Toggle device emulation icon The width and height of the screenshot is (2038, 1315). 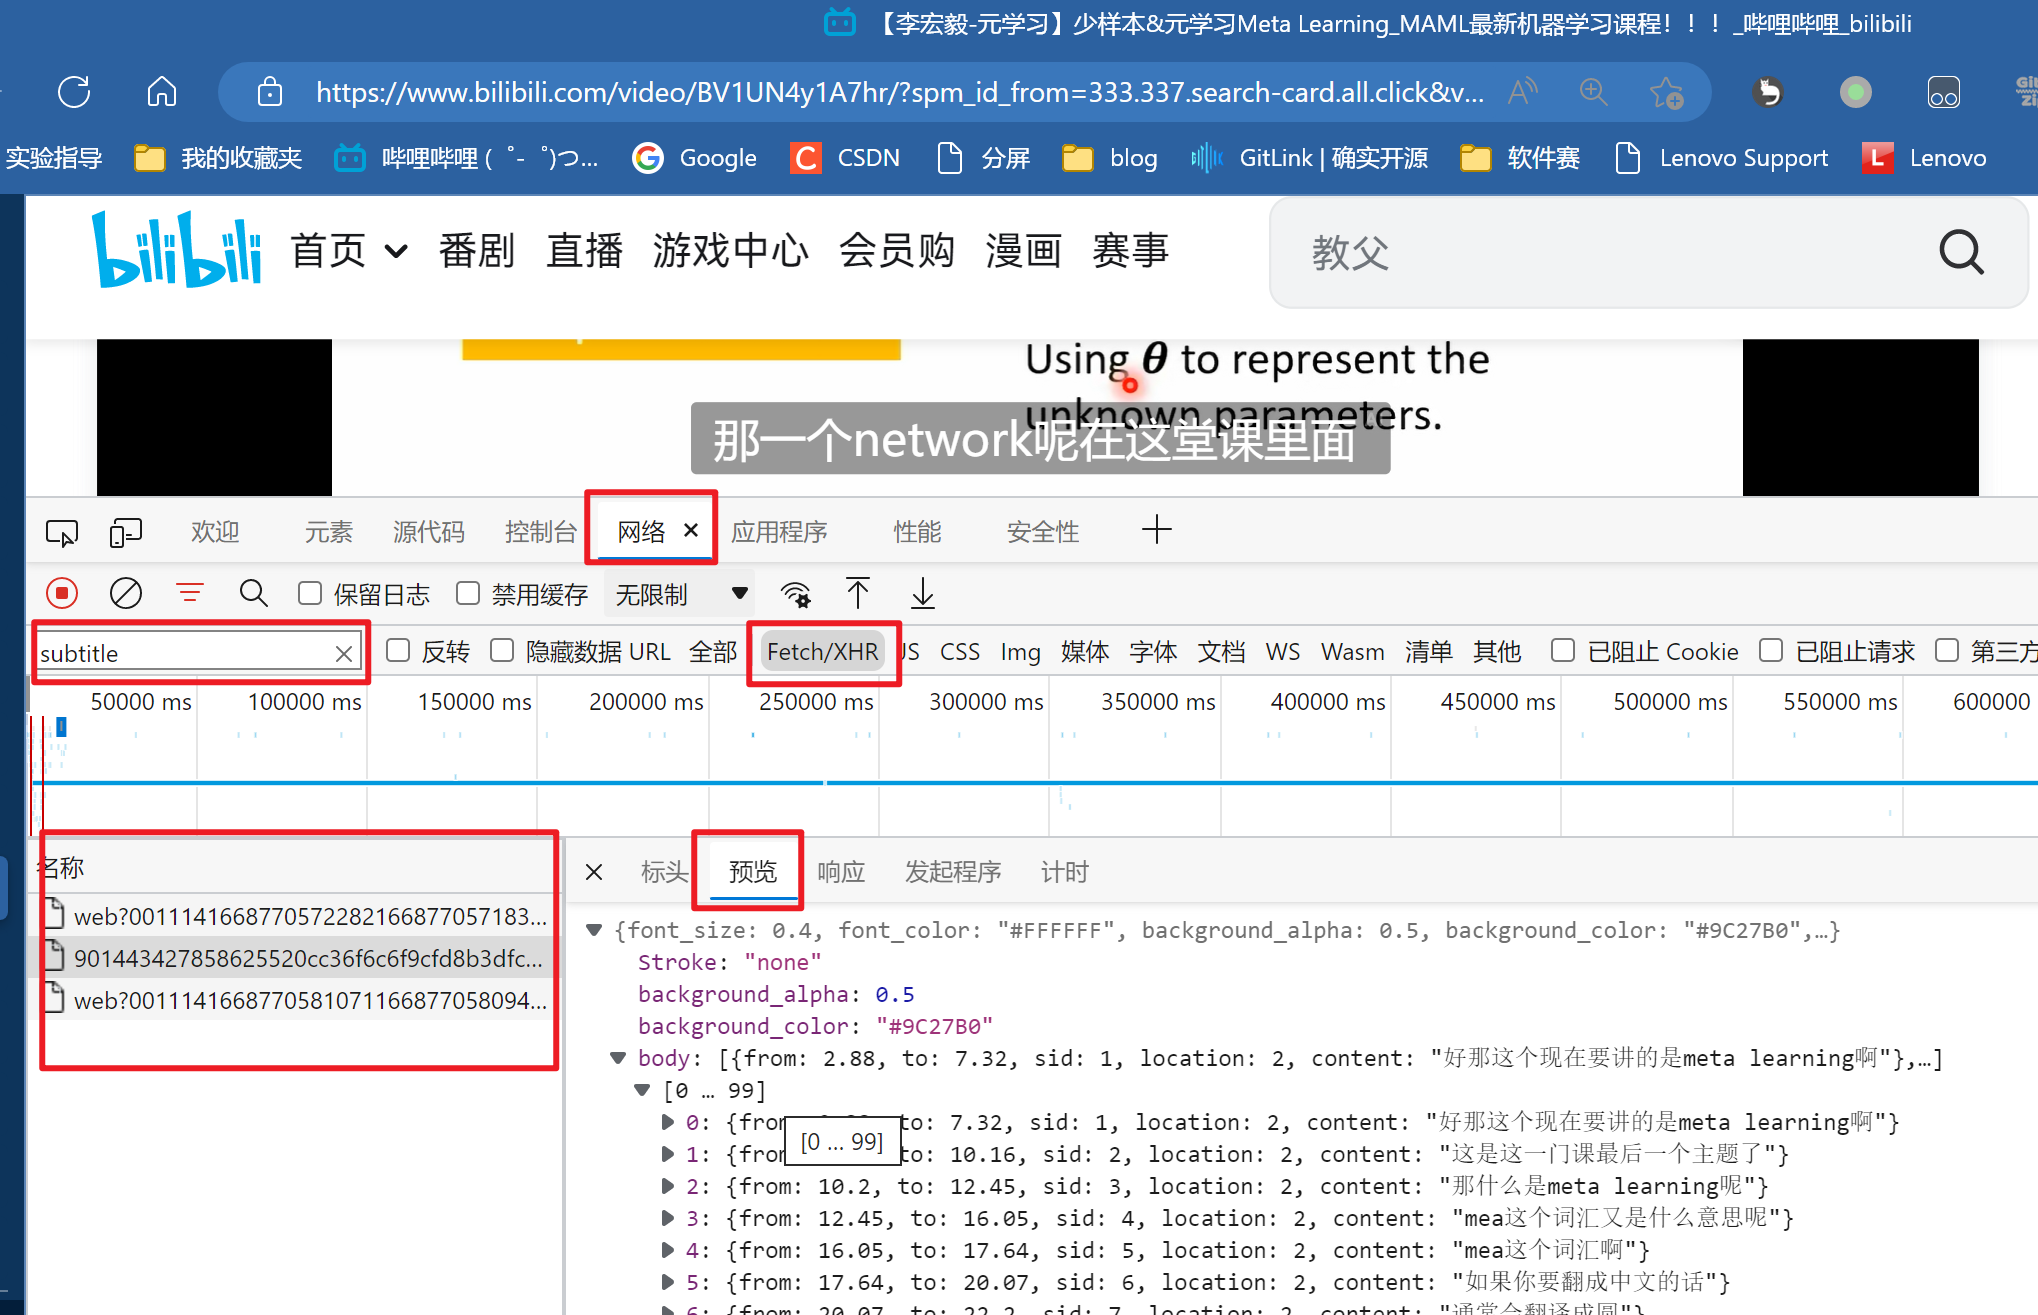point(125,532)
